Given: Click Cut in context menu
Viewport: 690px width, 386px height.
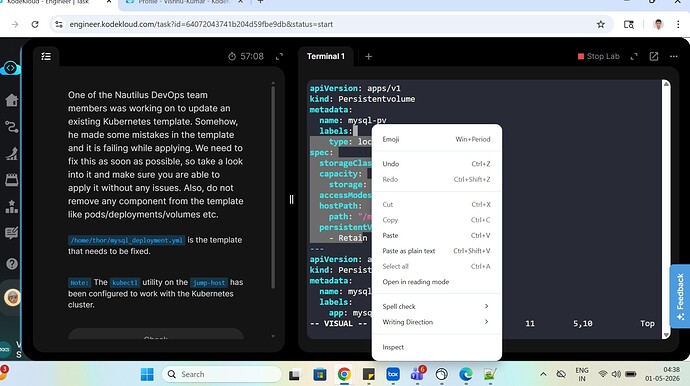Looking at the screenshot, I should pyautogui.click(x=437, y=204).
